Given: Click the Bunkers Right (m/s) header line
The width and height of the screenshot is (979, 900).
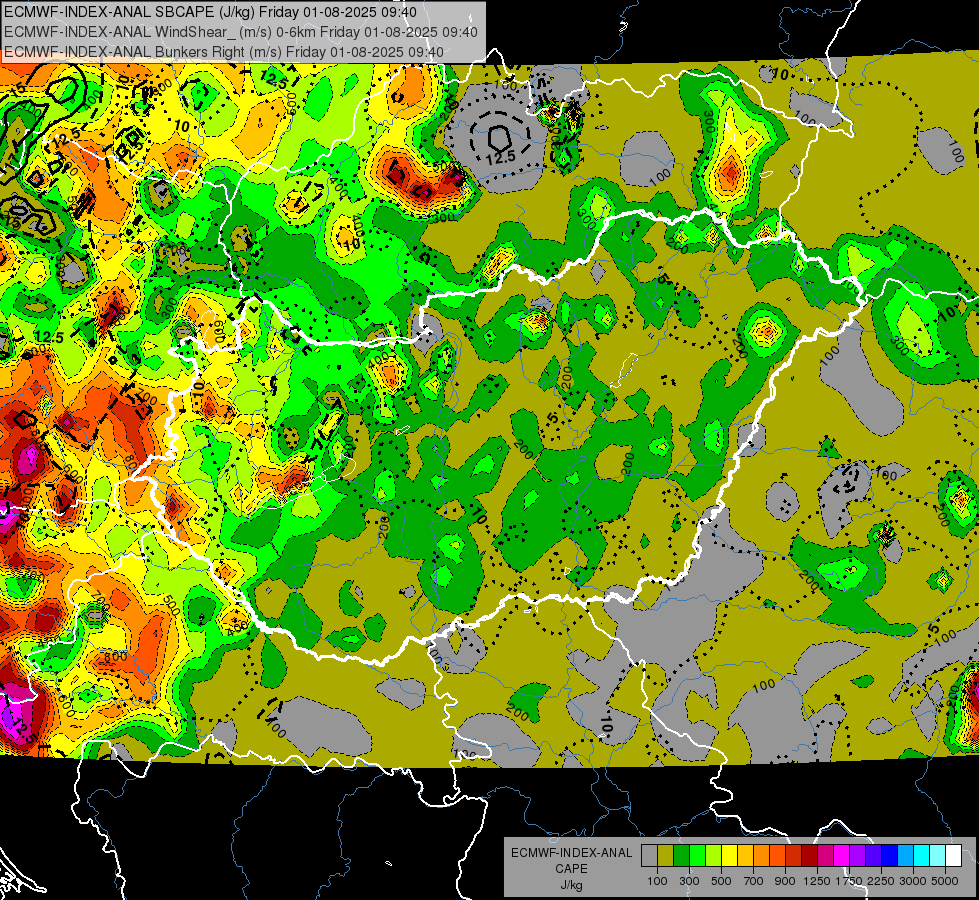Looking at the screenshot, I should tap(224, 52).
